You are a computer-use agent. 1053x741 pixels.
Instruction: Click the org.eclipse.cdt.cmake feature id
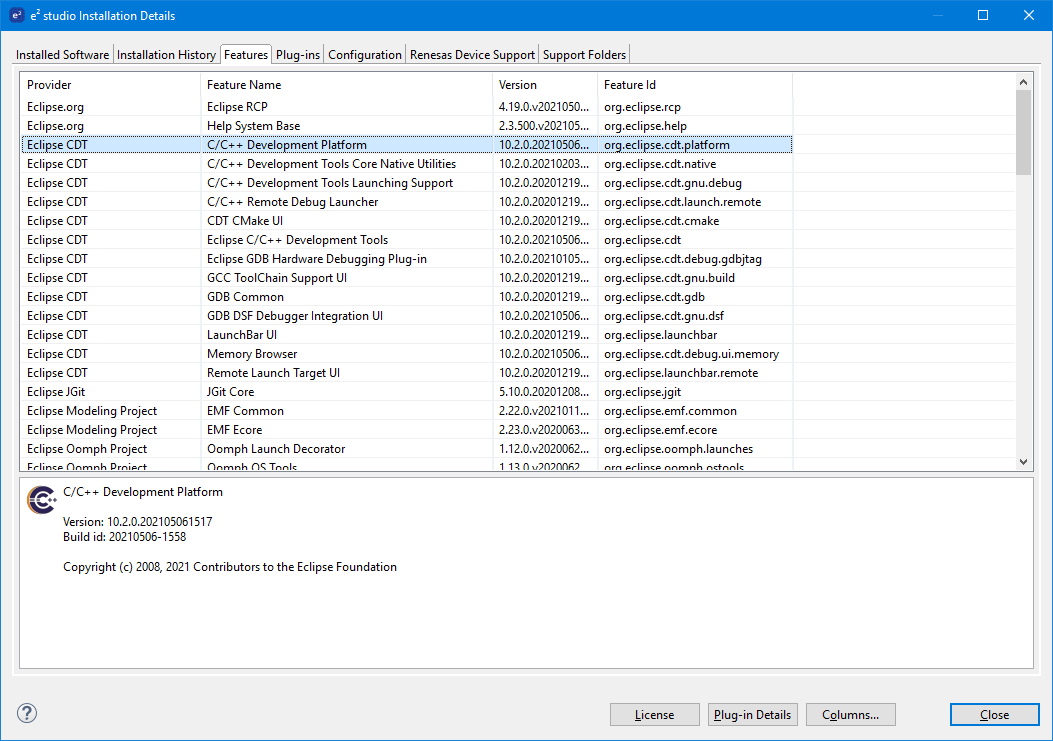[x=661, y=220]
